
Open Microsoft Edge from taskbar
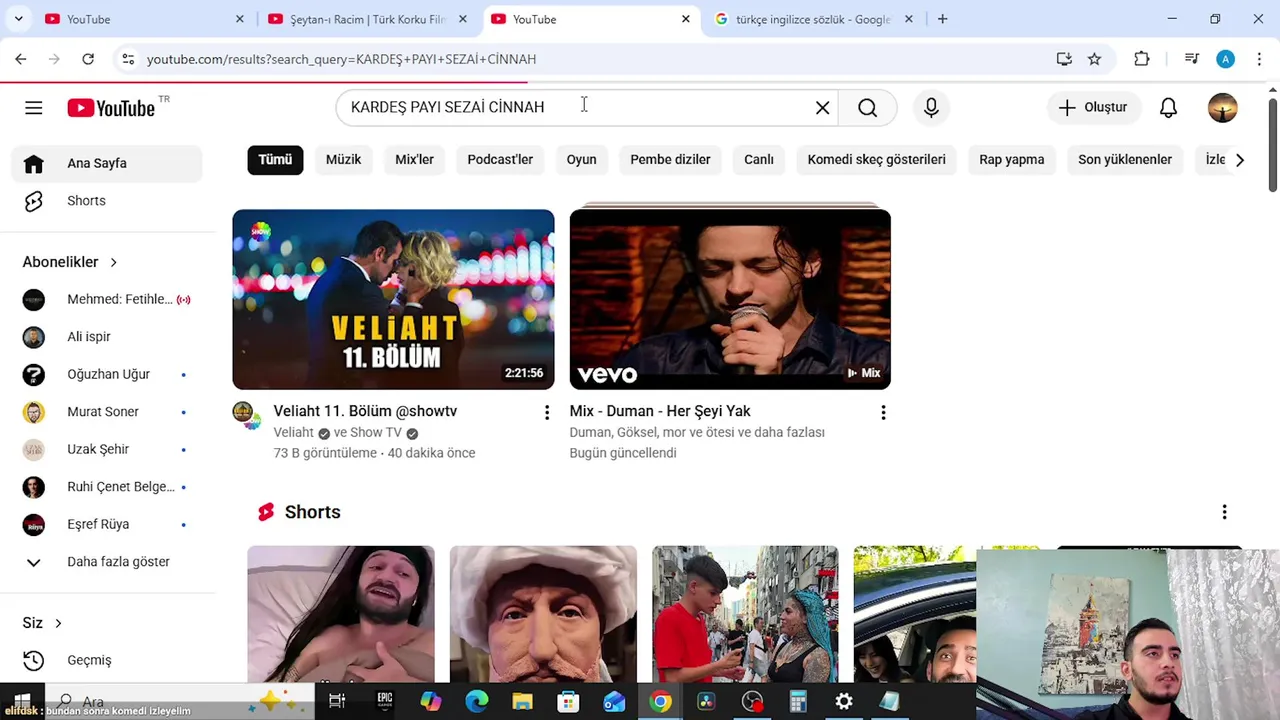477,702
